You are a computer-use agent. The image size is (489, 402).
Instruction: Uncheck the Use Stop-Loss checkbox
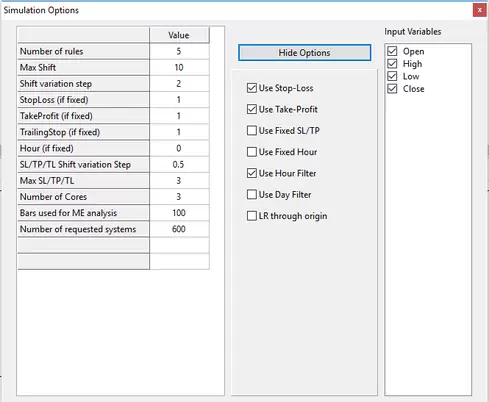point(252,88)
